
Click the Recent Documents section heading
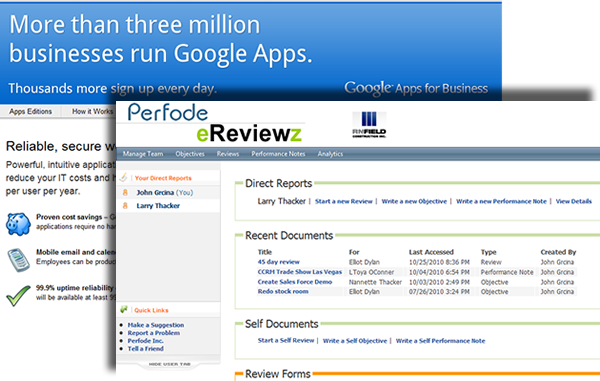pyautogui.click(x=289, y=236)
